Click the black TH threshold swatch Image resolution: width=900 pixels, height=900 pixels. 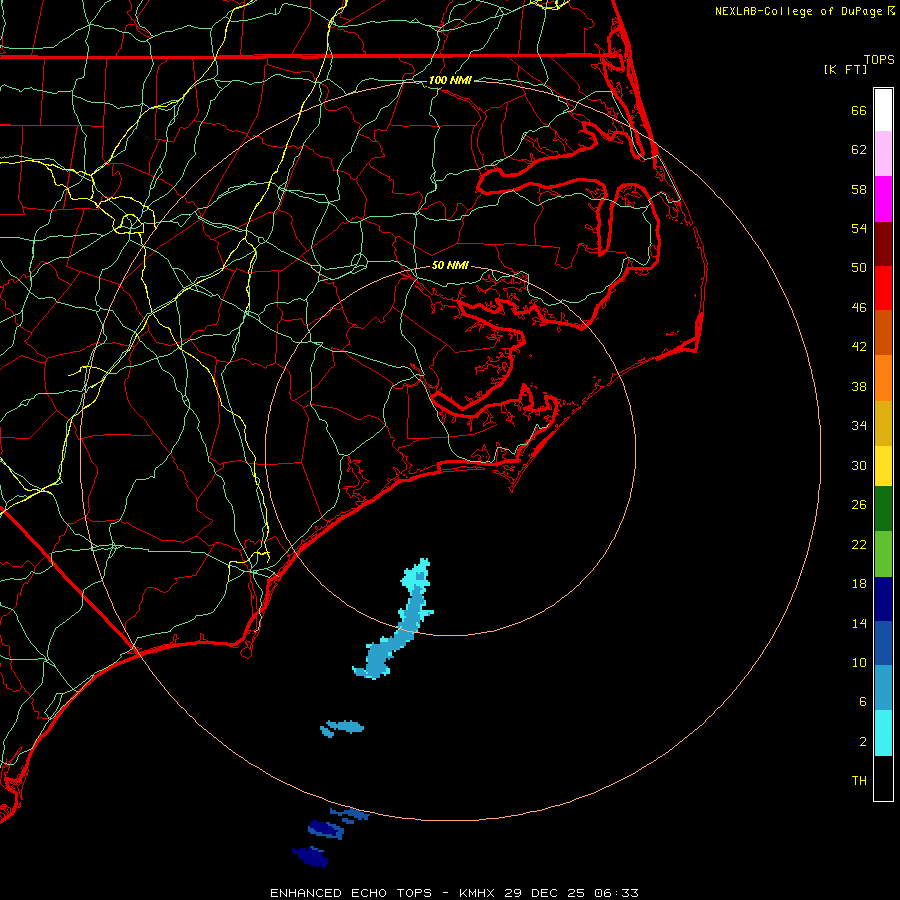coord(883,778)
